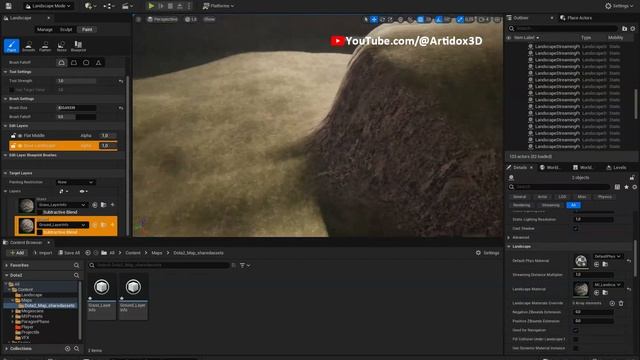
Task: Open Ground_LayerInfo asset dropdown
Action: 62,225
